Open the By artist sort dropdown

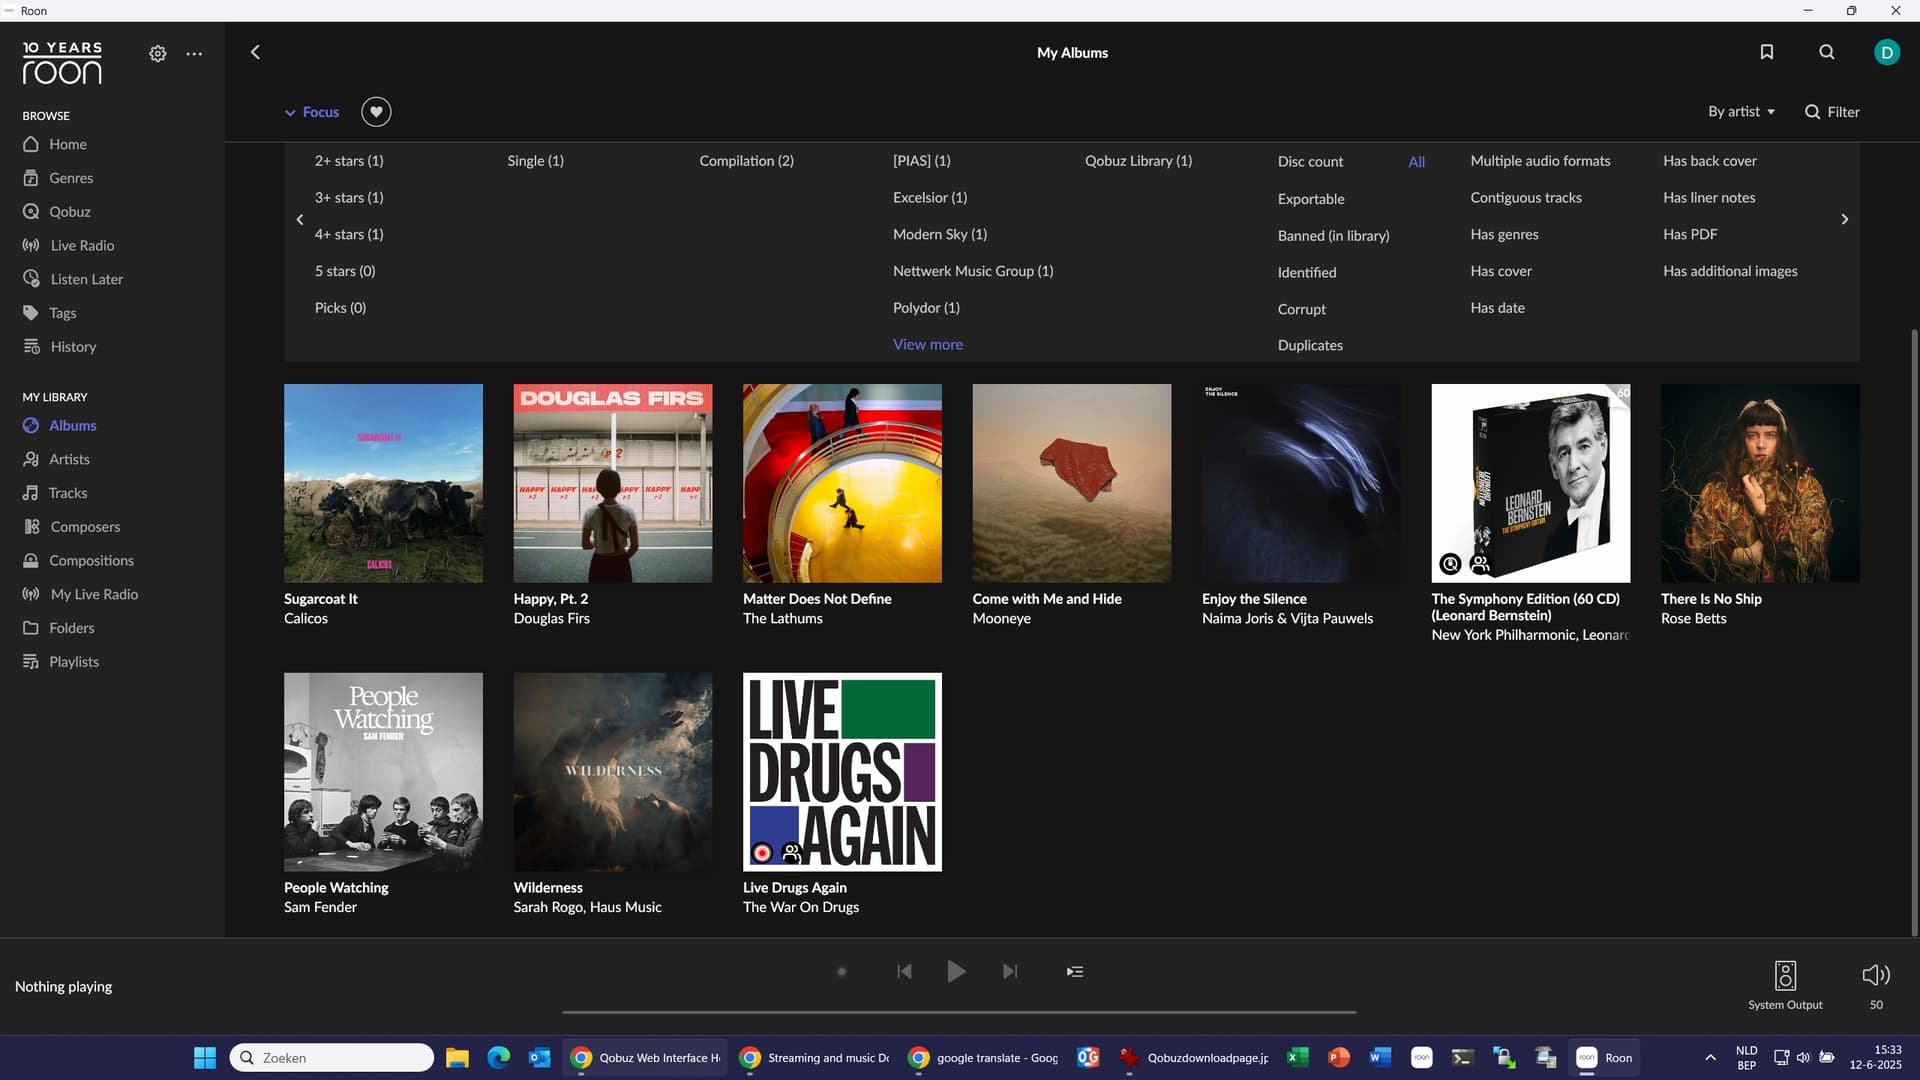(1741, 112)
